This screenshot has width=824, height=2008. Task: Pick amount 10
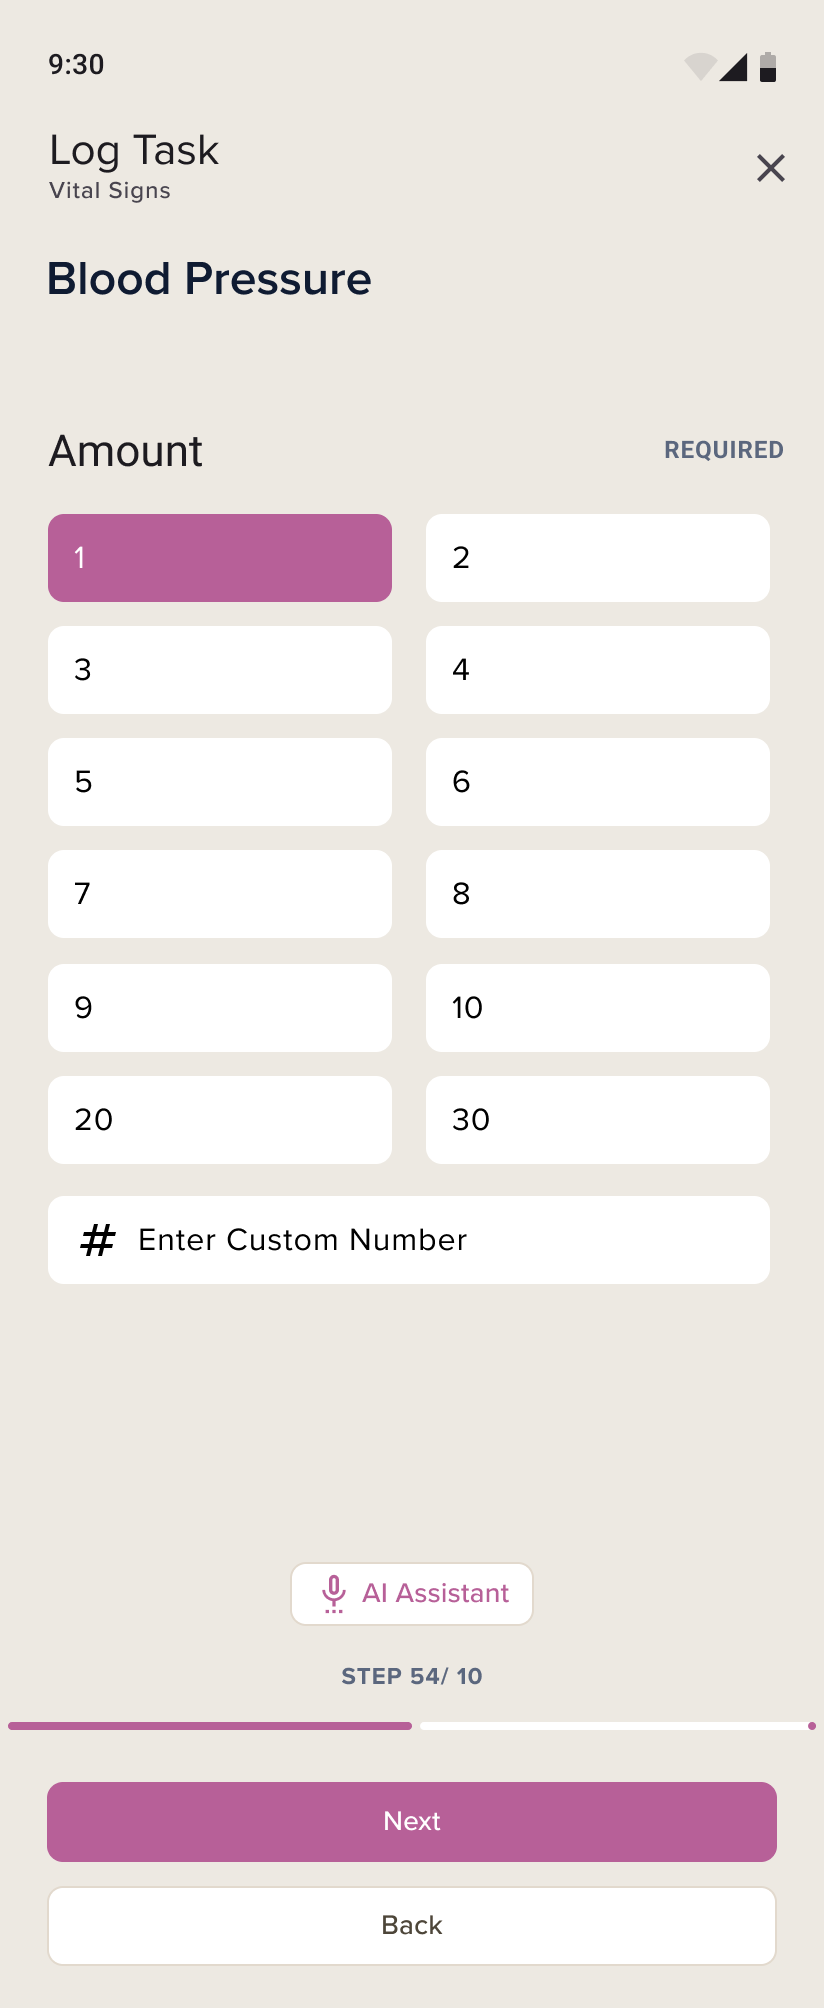(598, 1008)
